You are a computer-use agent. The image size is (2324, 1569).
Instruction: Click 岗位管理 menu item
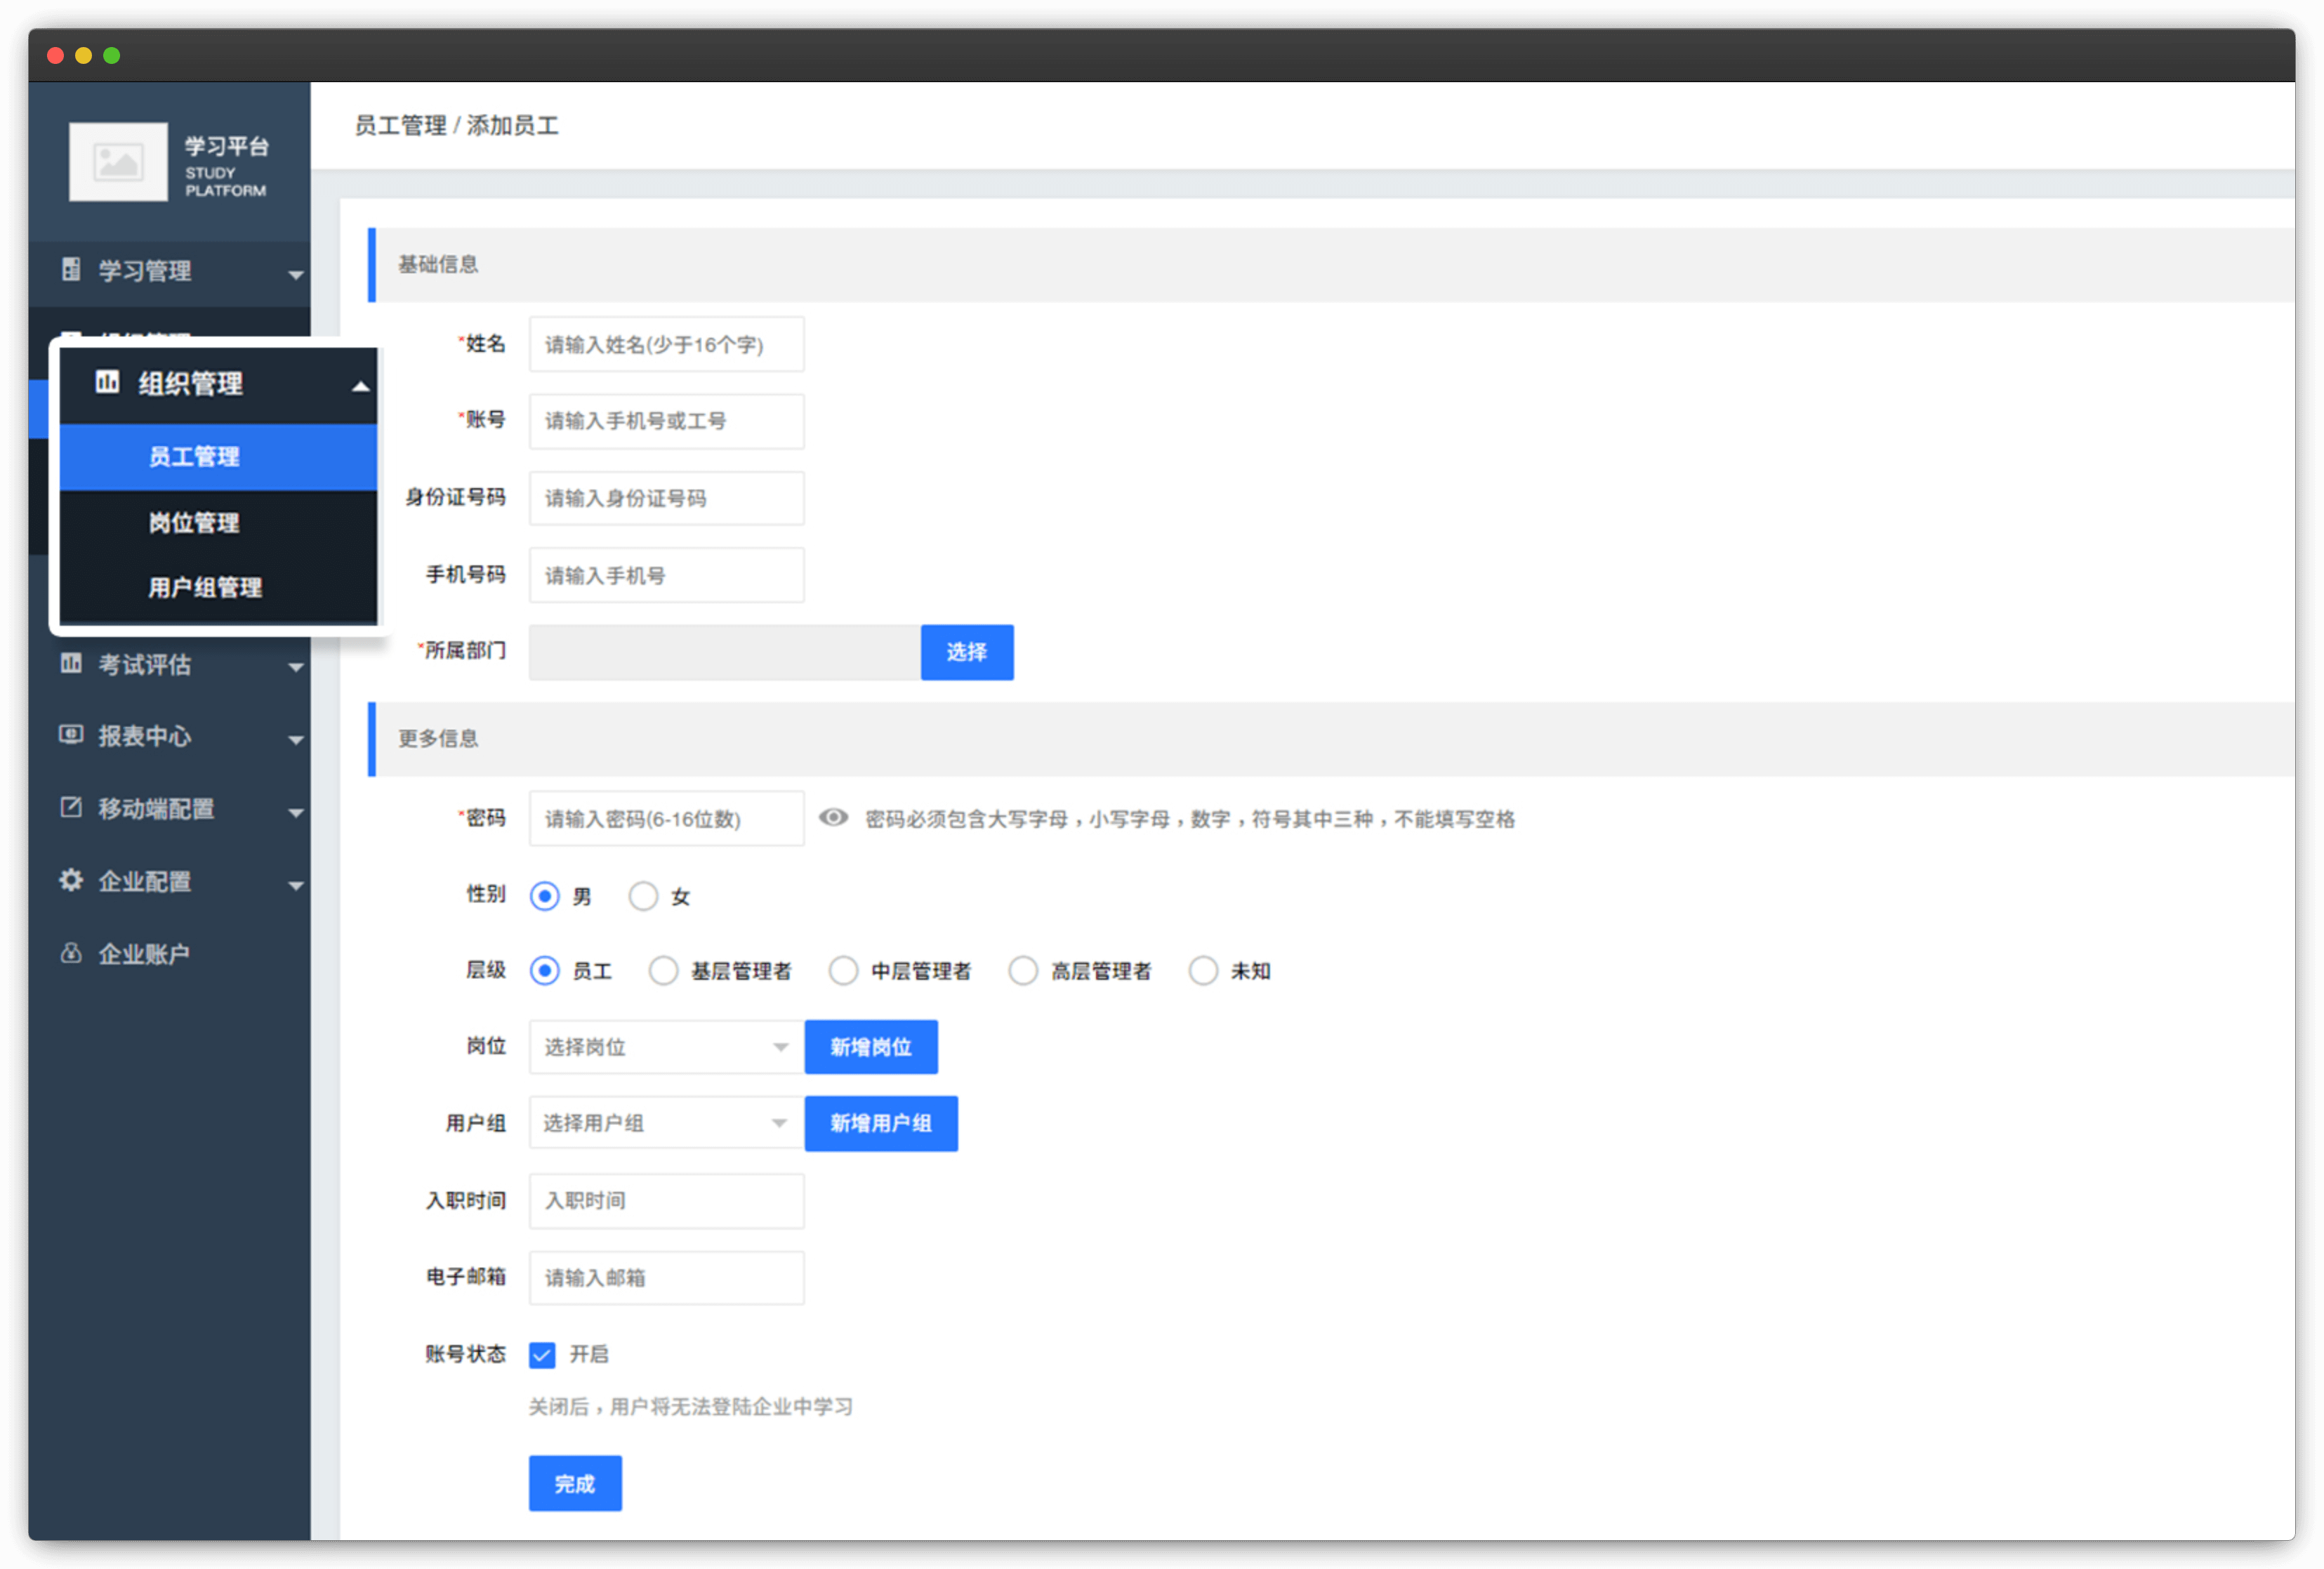pyautogui.click(x=192, y=520)
